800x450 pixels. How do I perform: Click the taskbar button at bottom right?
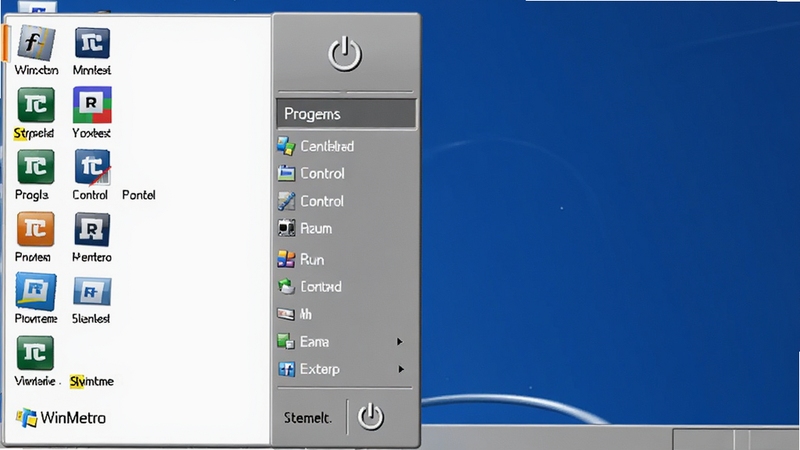click(x=705, y=439)
